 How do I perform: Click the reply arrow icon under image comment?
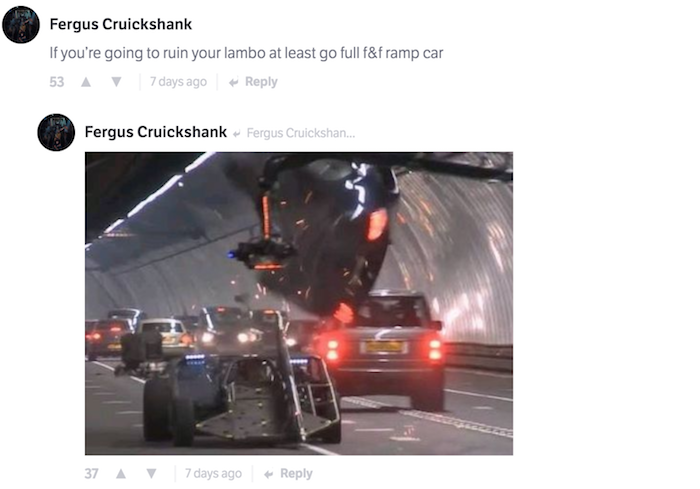tap(269, 474)
